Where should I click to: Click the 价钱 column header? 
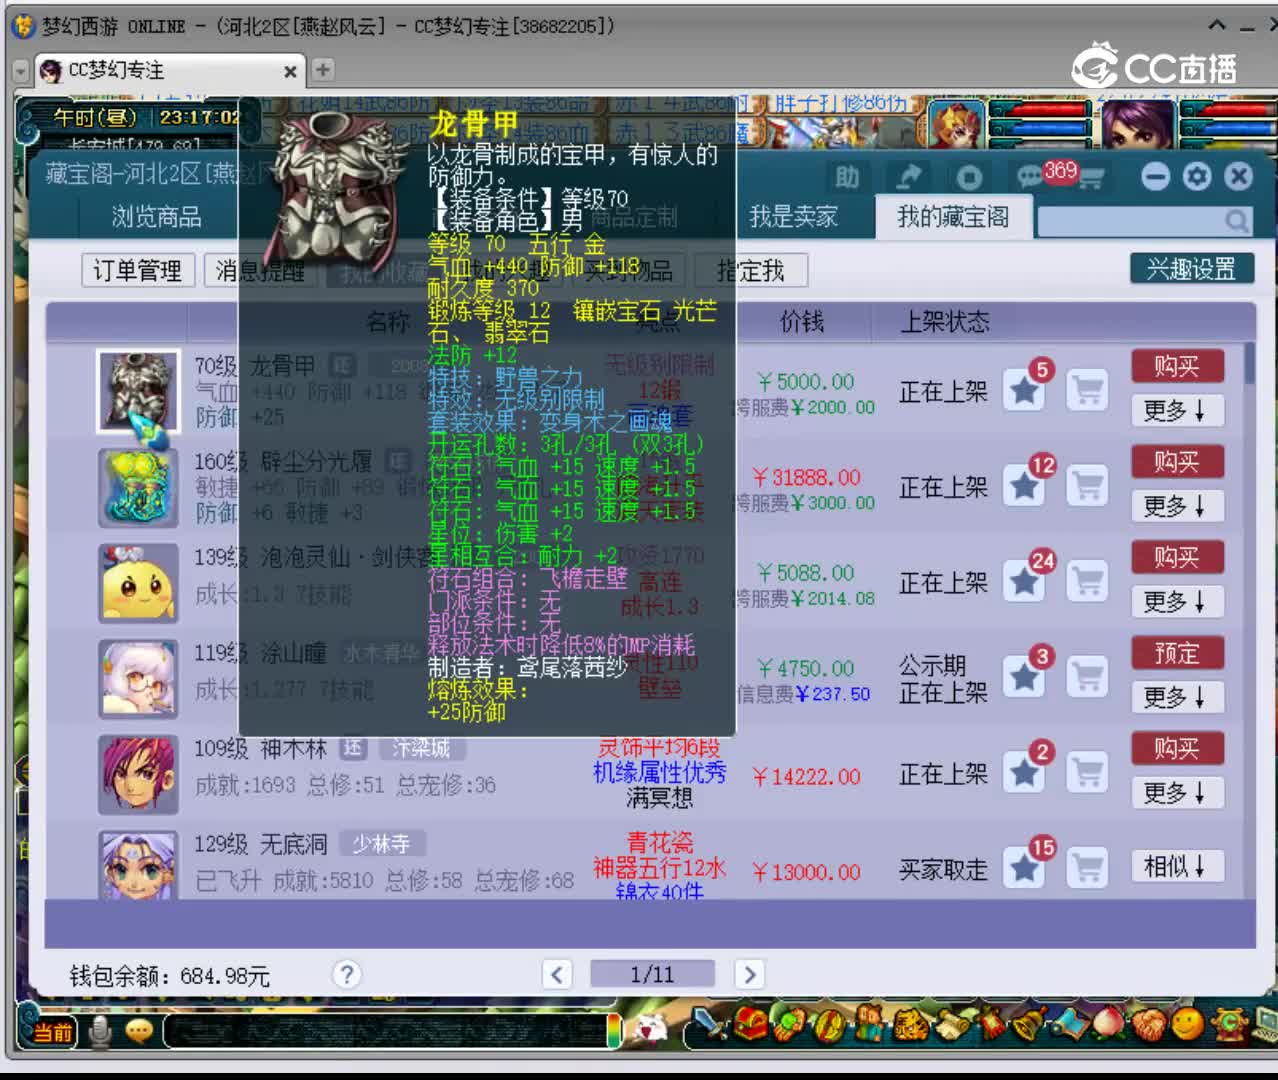(801, 321)
